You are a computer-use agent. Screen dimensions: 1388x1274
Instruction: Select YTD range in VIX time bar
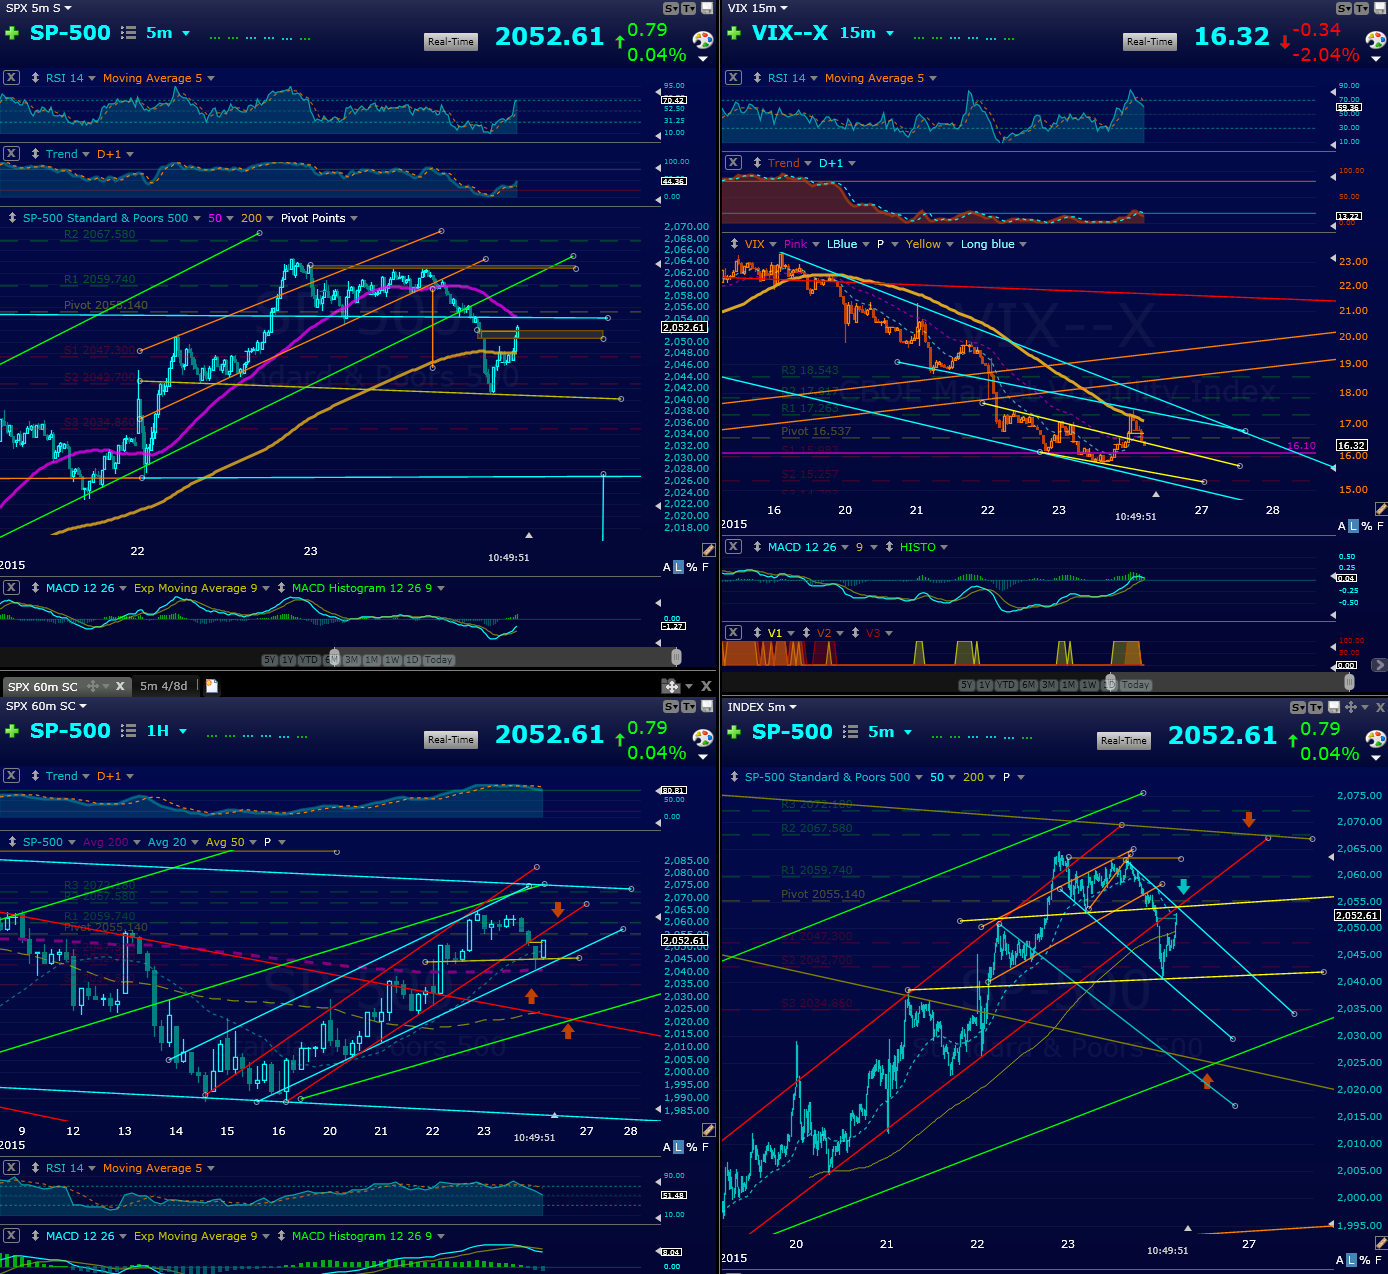pos(1006,685)
